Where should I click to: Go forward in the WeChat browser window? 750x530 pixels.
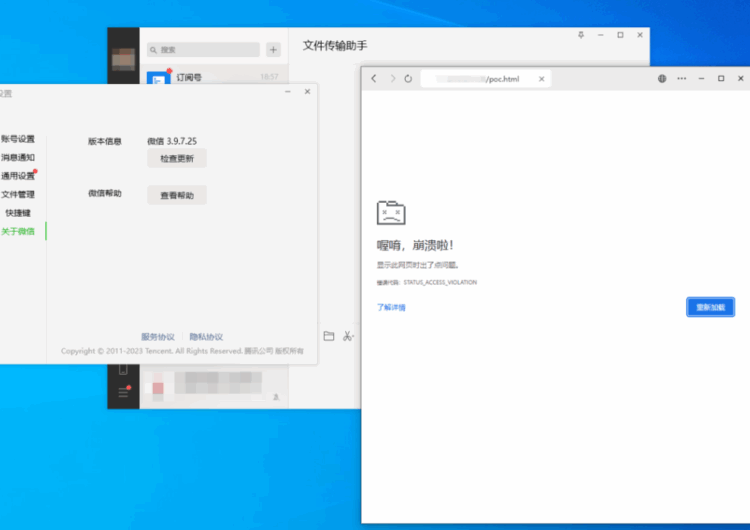click(392, 78)
